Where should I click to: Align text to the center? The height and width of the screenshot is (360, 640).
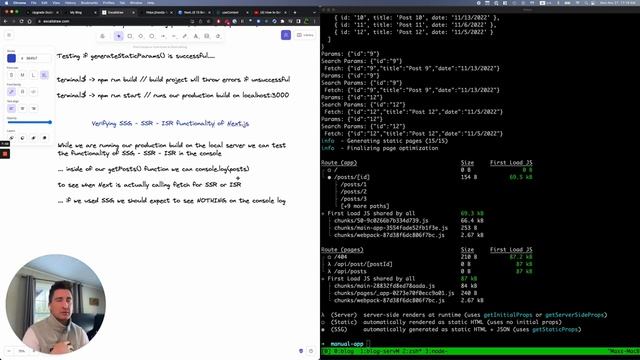pyautogui.click(x=22, y=109)
